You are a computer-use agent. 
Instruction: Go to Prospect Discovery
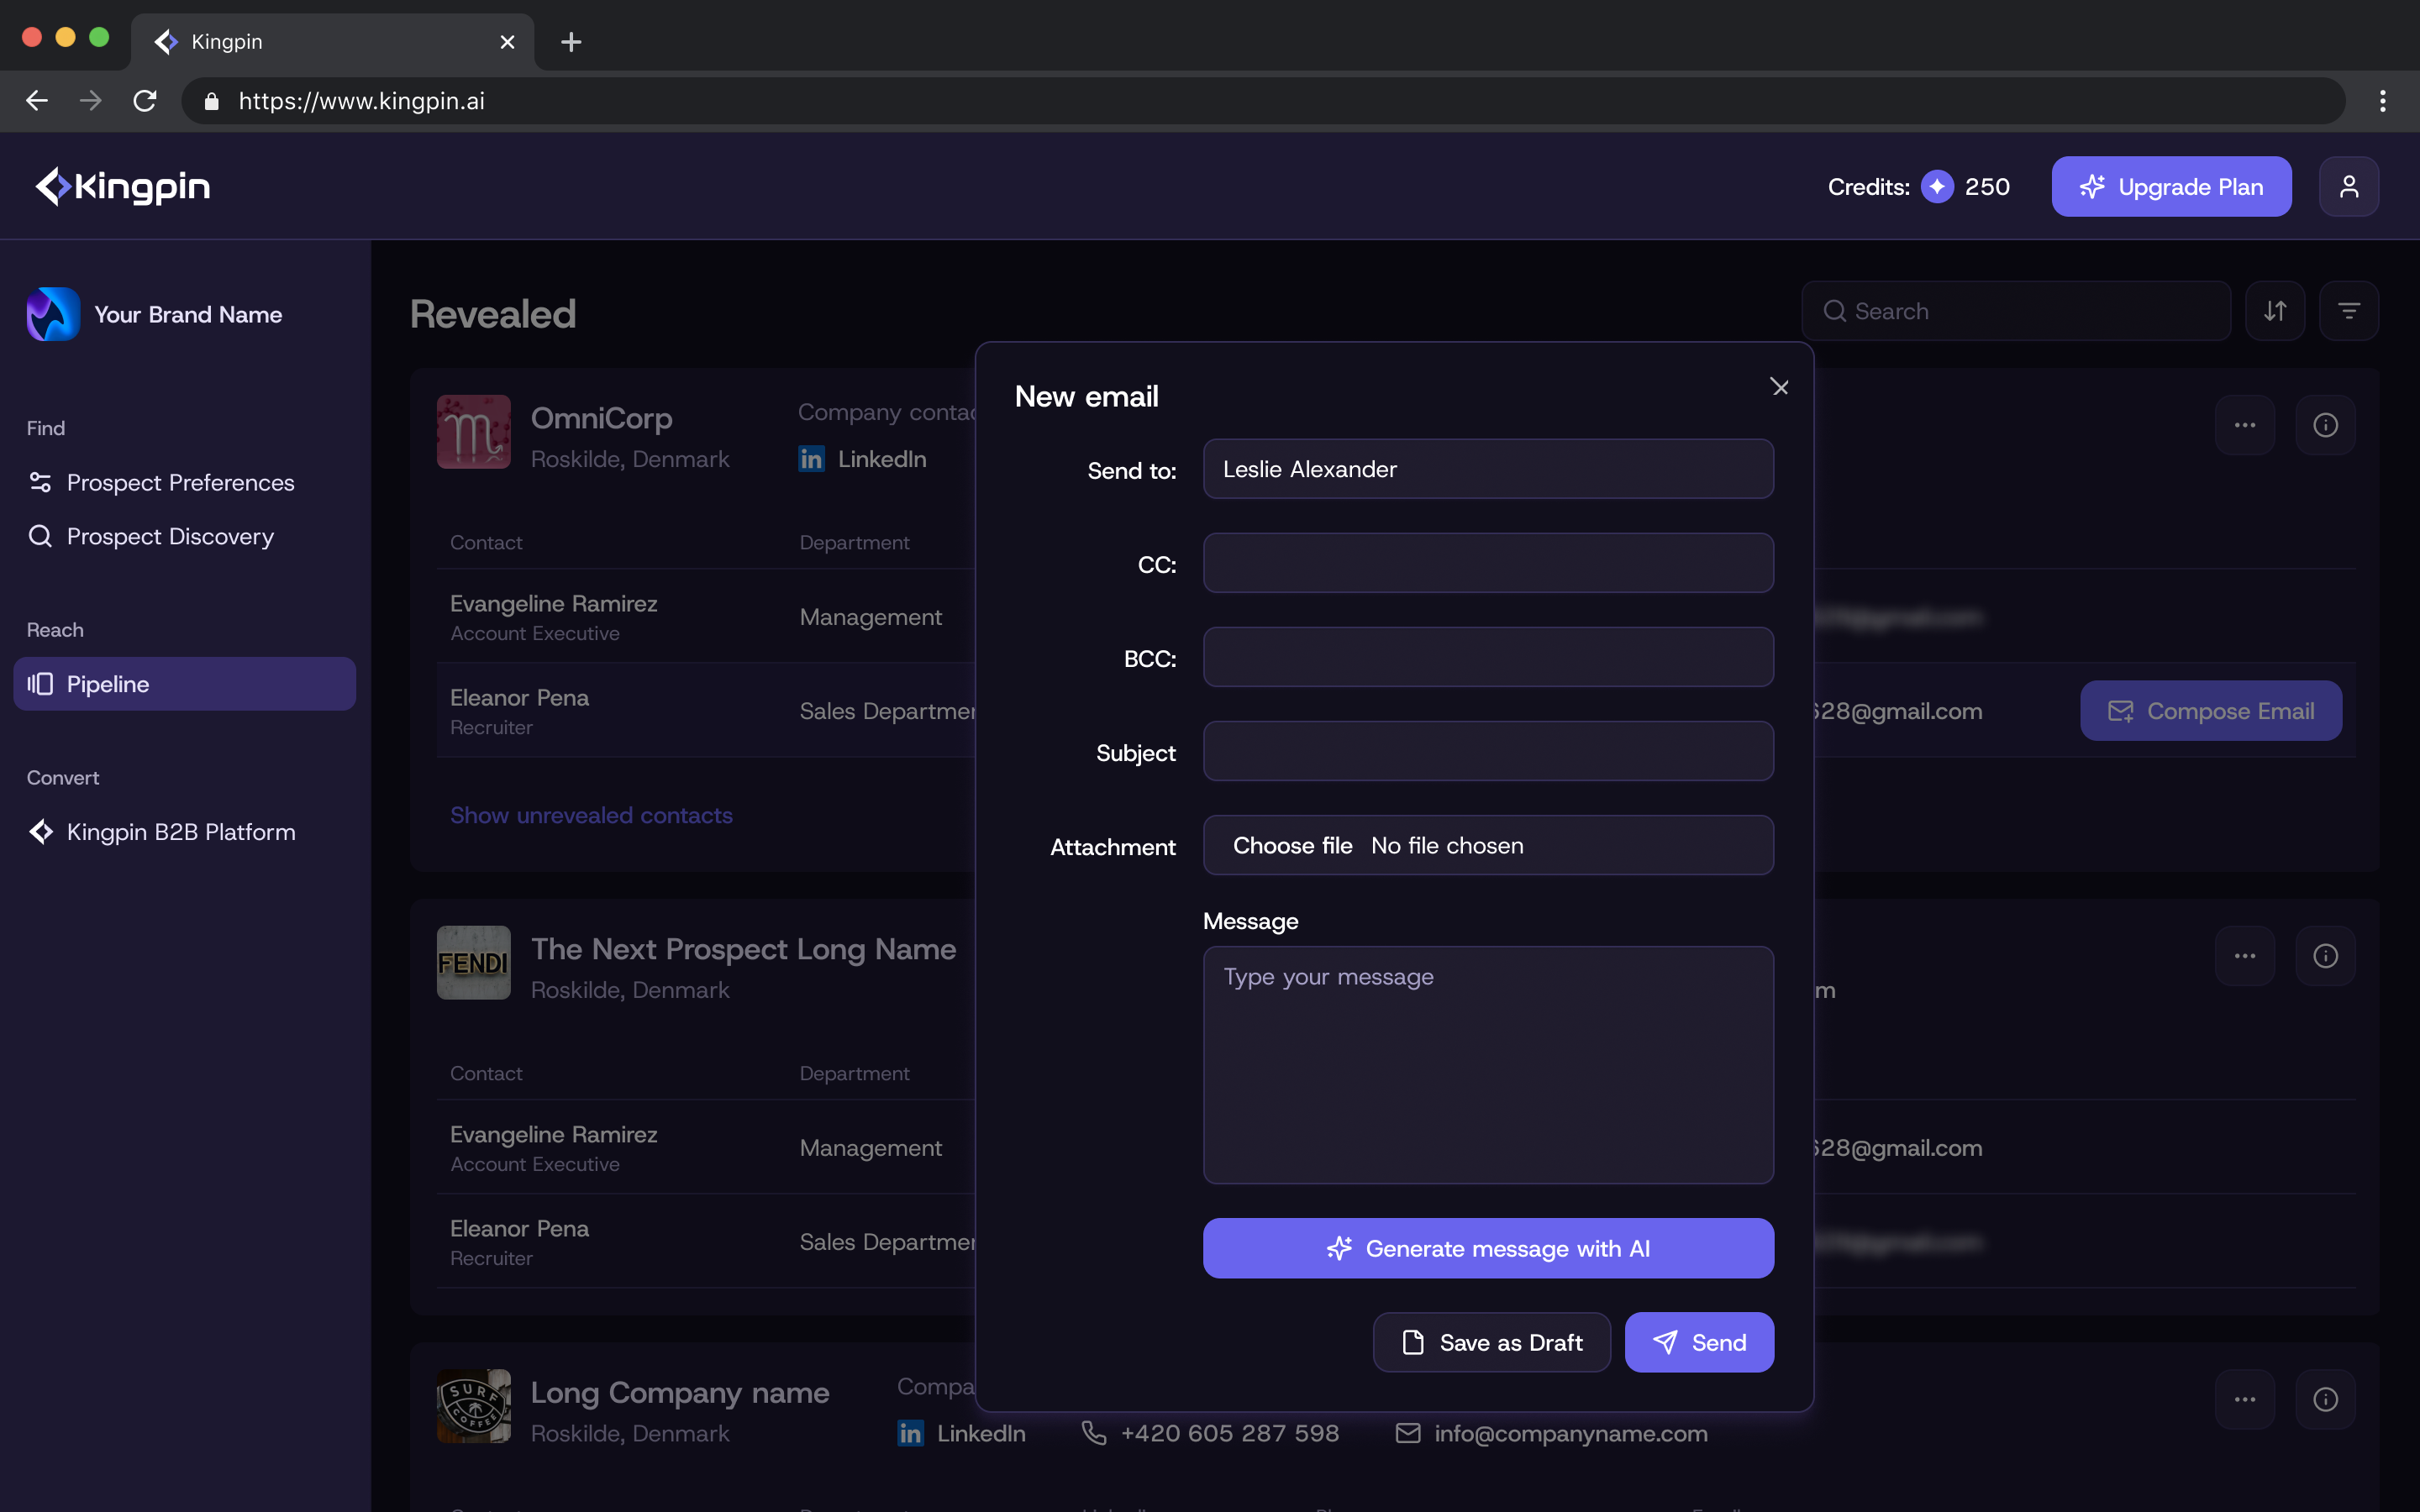coord(150,537)
